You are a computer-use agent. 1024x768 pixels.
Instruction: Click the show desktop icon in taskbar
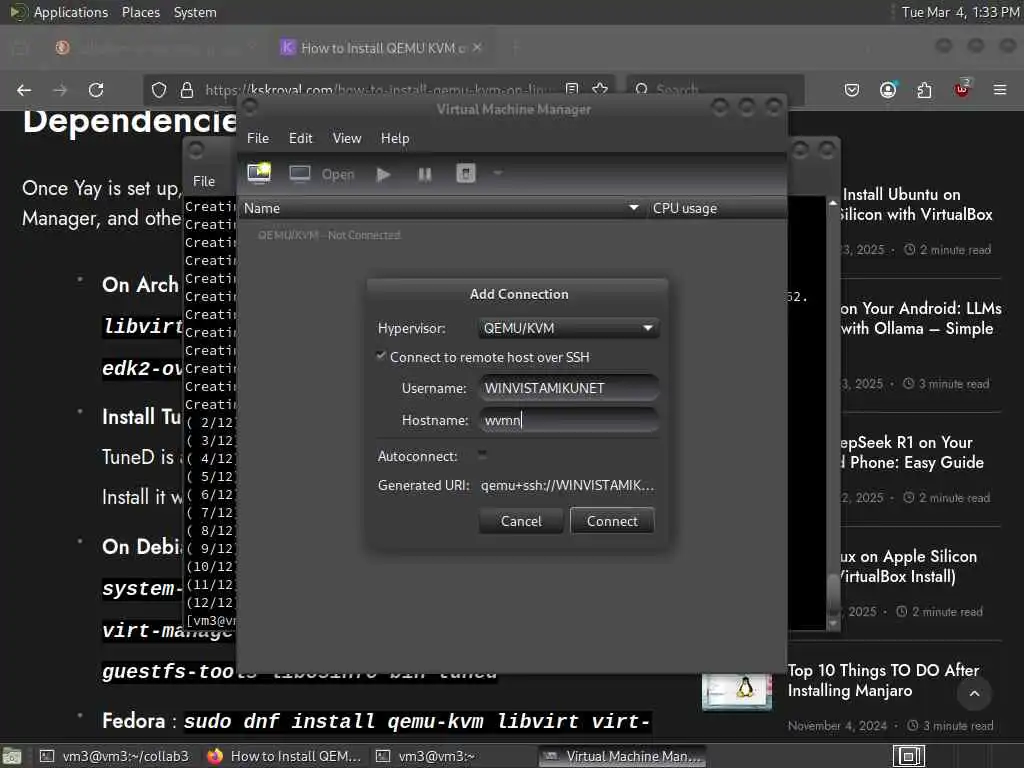click(x=12, y=756)
